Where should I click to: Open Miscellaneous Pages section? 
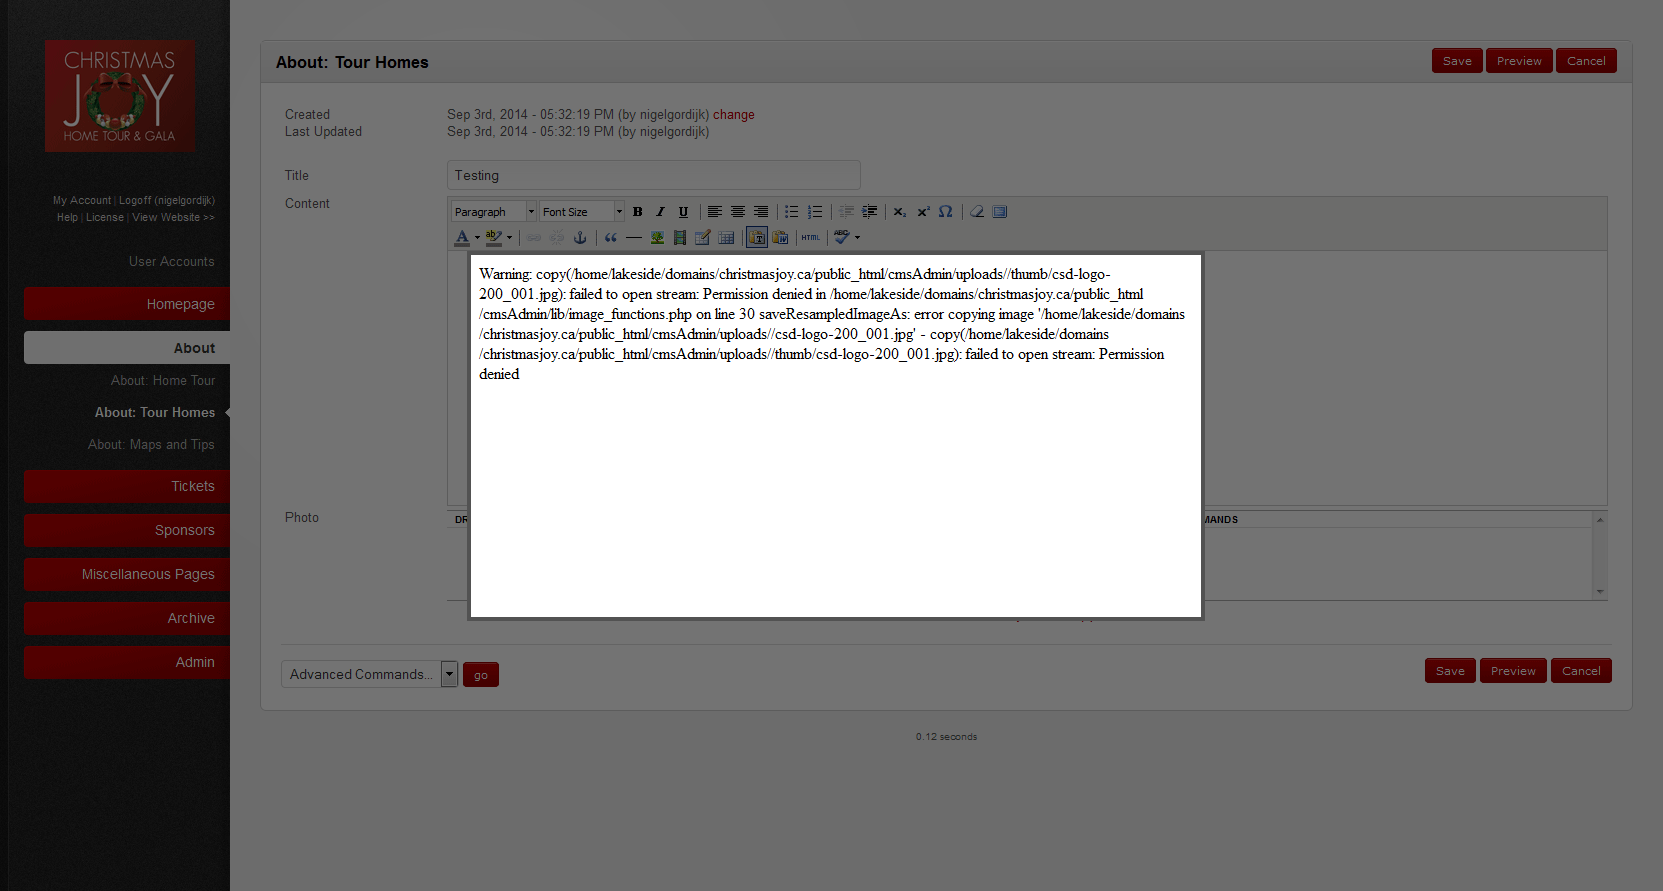127,574
